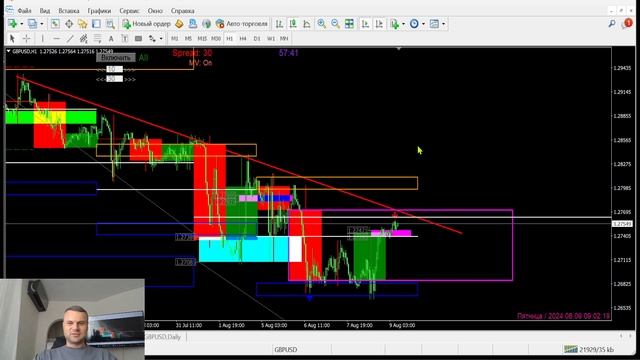
Task: Open the search magnifier in top right
Action: coord(612,24)
